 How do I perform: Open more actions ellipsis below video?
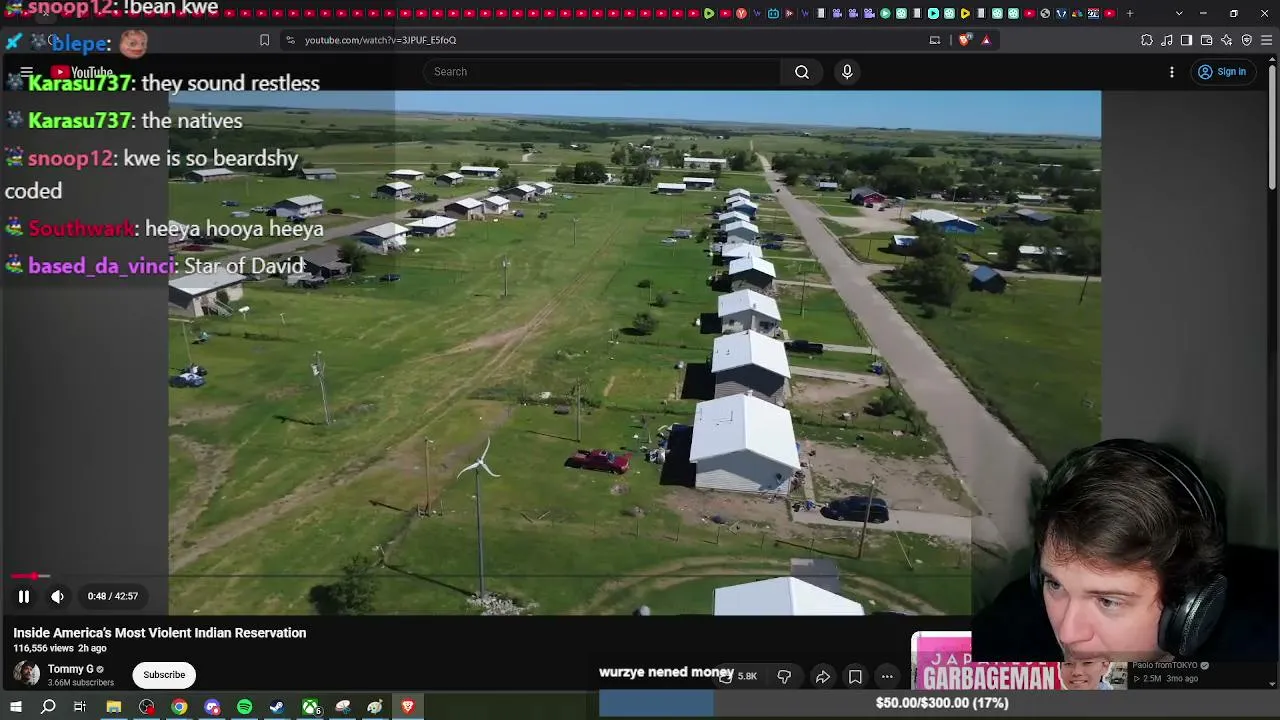point(887,677)
